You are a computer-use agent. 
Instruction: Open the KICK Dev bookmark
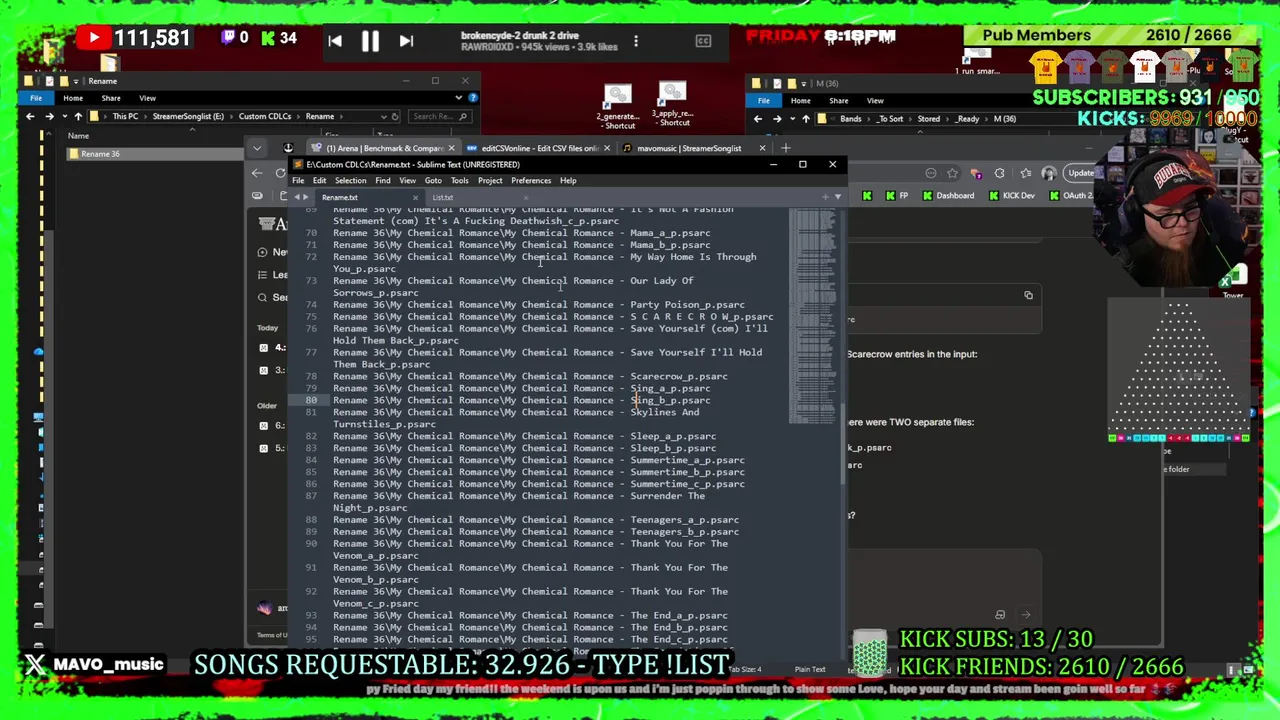click(1011, 196)
